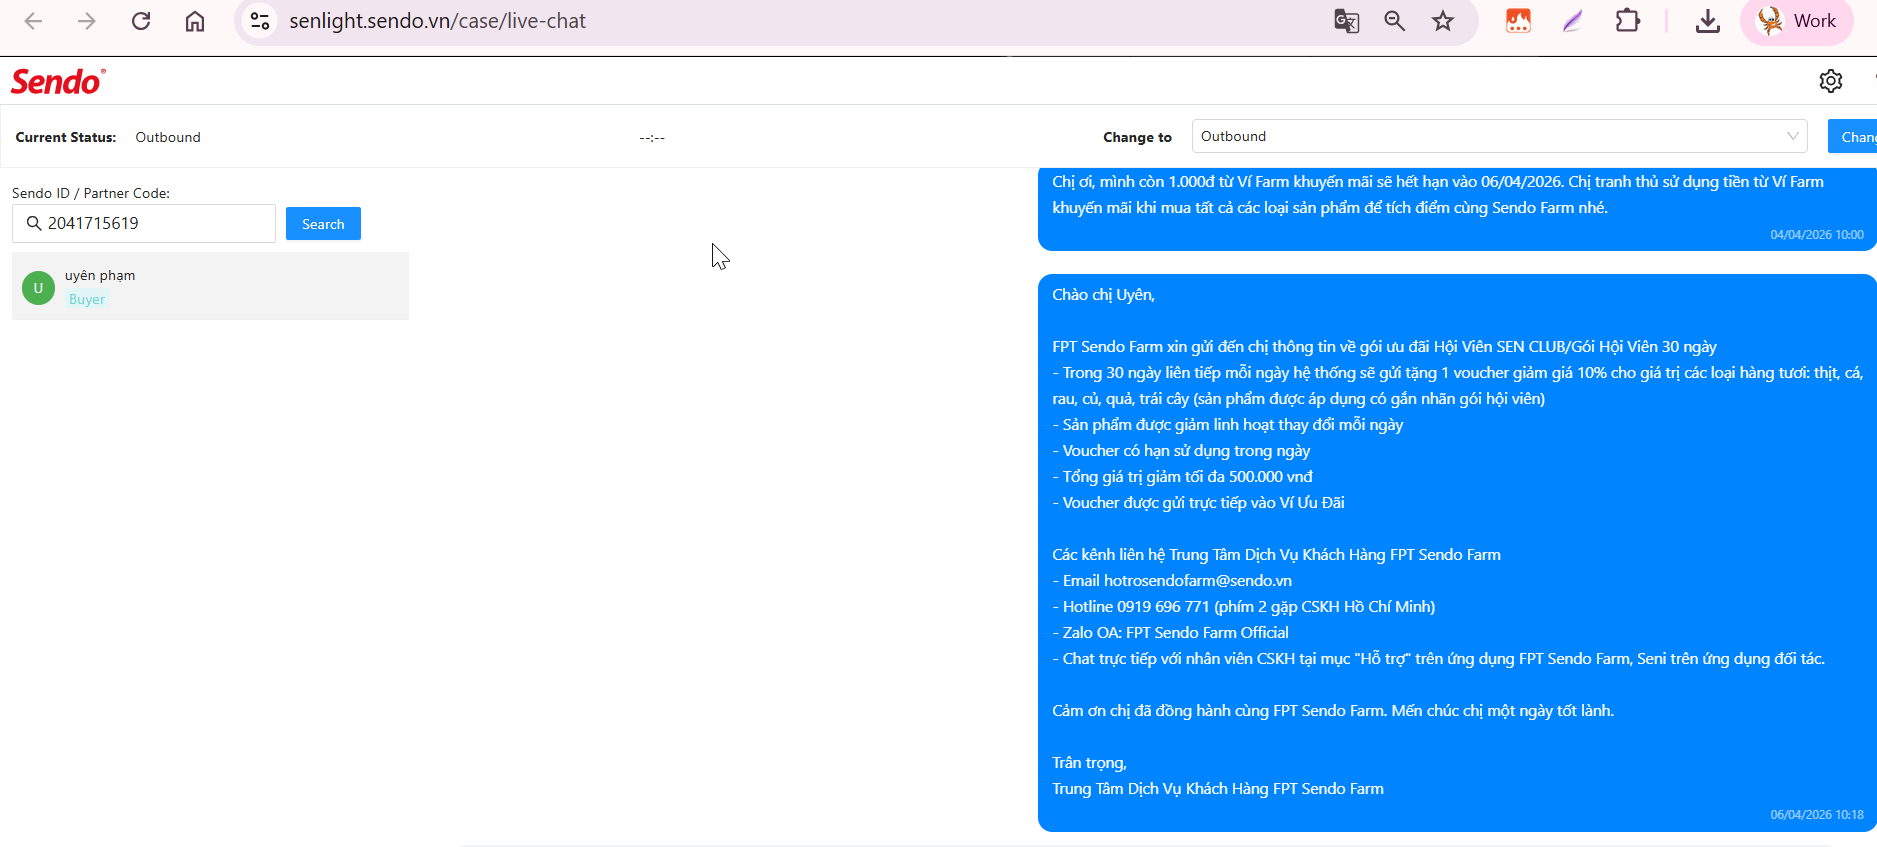
Task: Click the 'Tổng giá trị giảm tối đa 500.000 vnđ' line
Action: 1182,477
